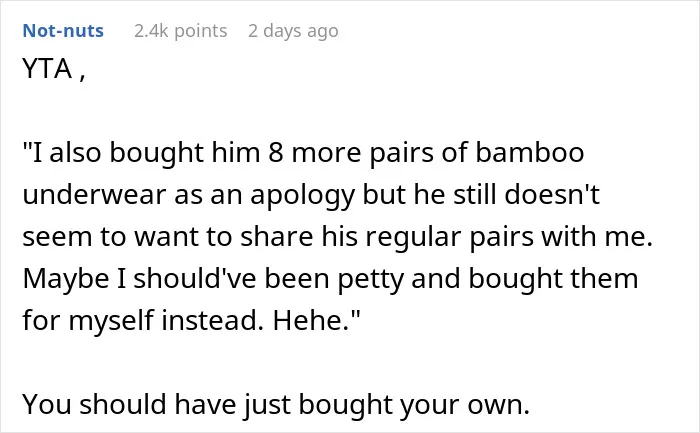Open the '2 days ago' timestamp permalink
This screenshot has height=433, width=700.
pyautogui.click(x=293, y=31)
